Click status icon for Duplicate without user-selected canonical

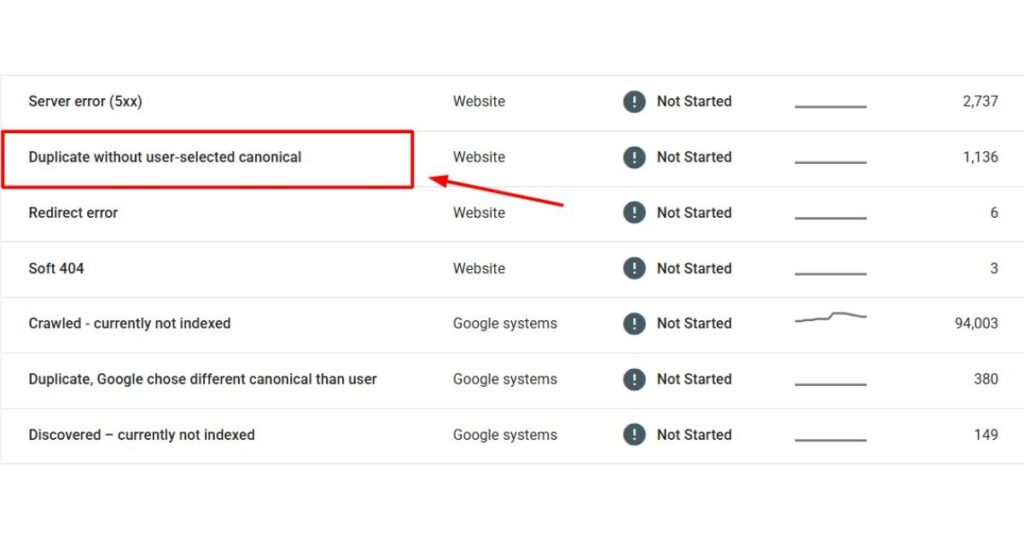634,157
